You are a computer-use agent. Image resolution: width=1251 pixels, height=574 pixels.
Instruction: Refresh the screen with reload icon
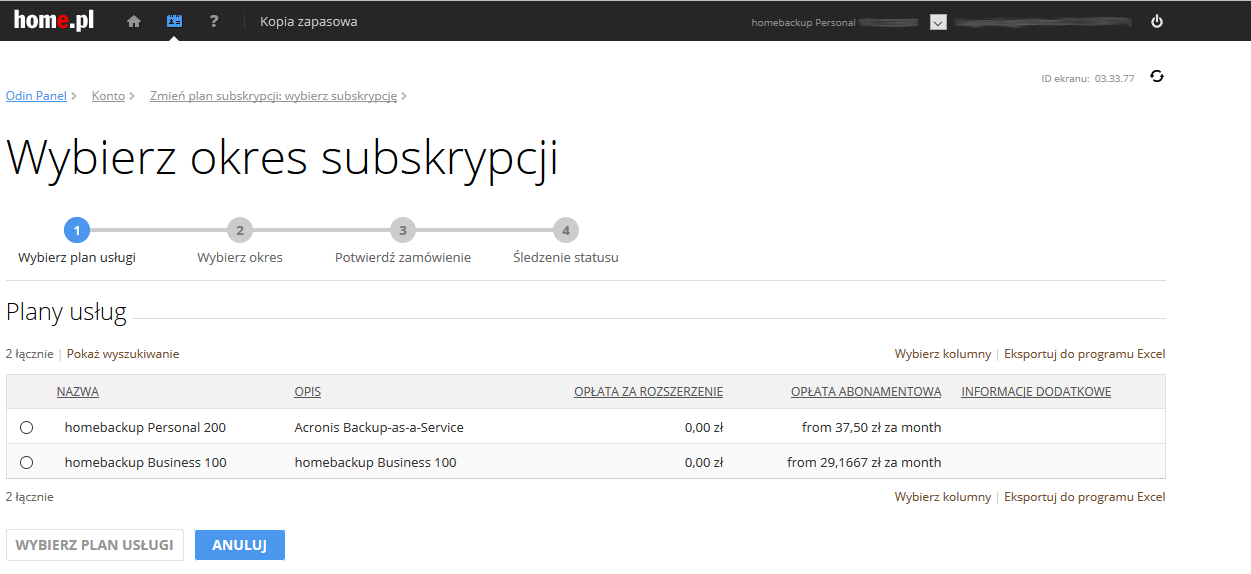(1157, 76)
